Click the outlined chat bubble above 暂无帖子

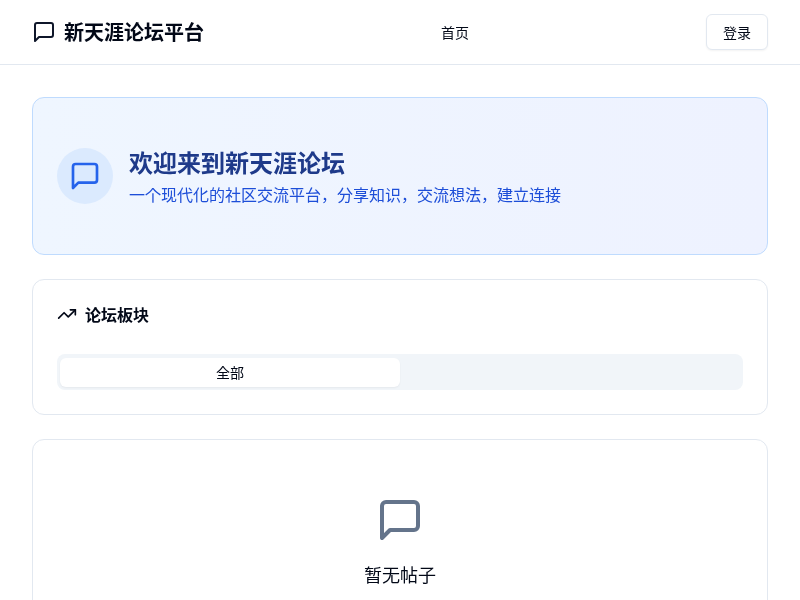point(399,520)
